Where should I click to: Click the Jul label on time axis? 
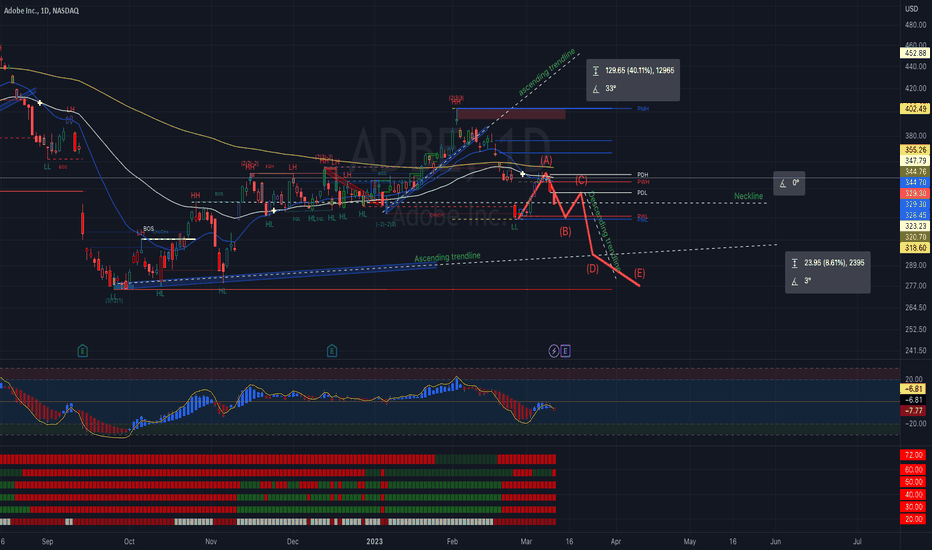[858, 542]
